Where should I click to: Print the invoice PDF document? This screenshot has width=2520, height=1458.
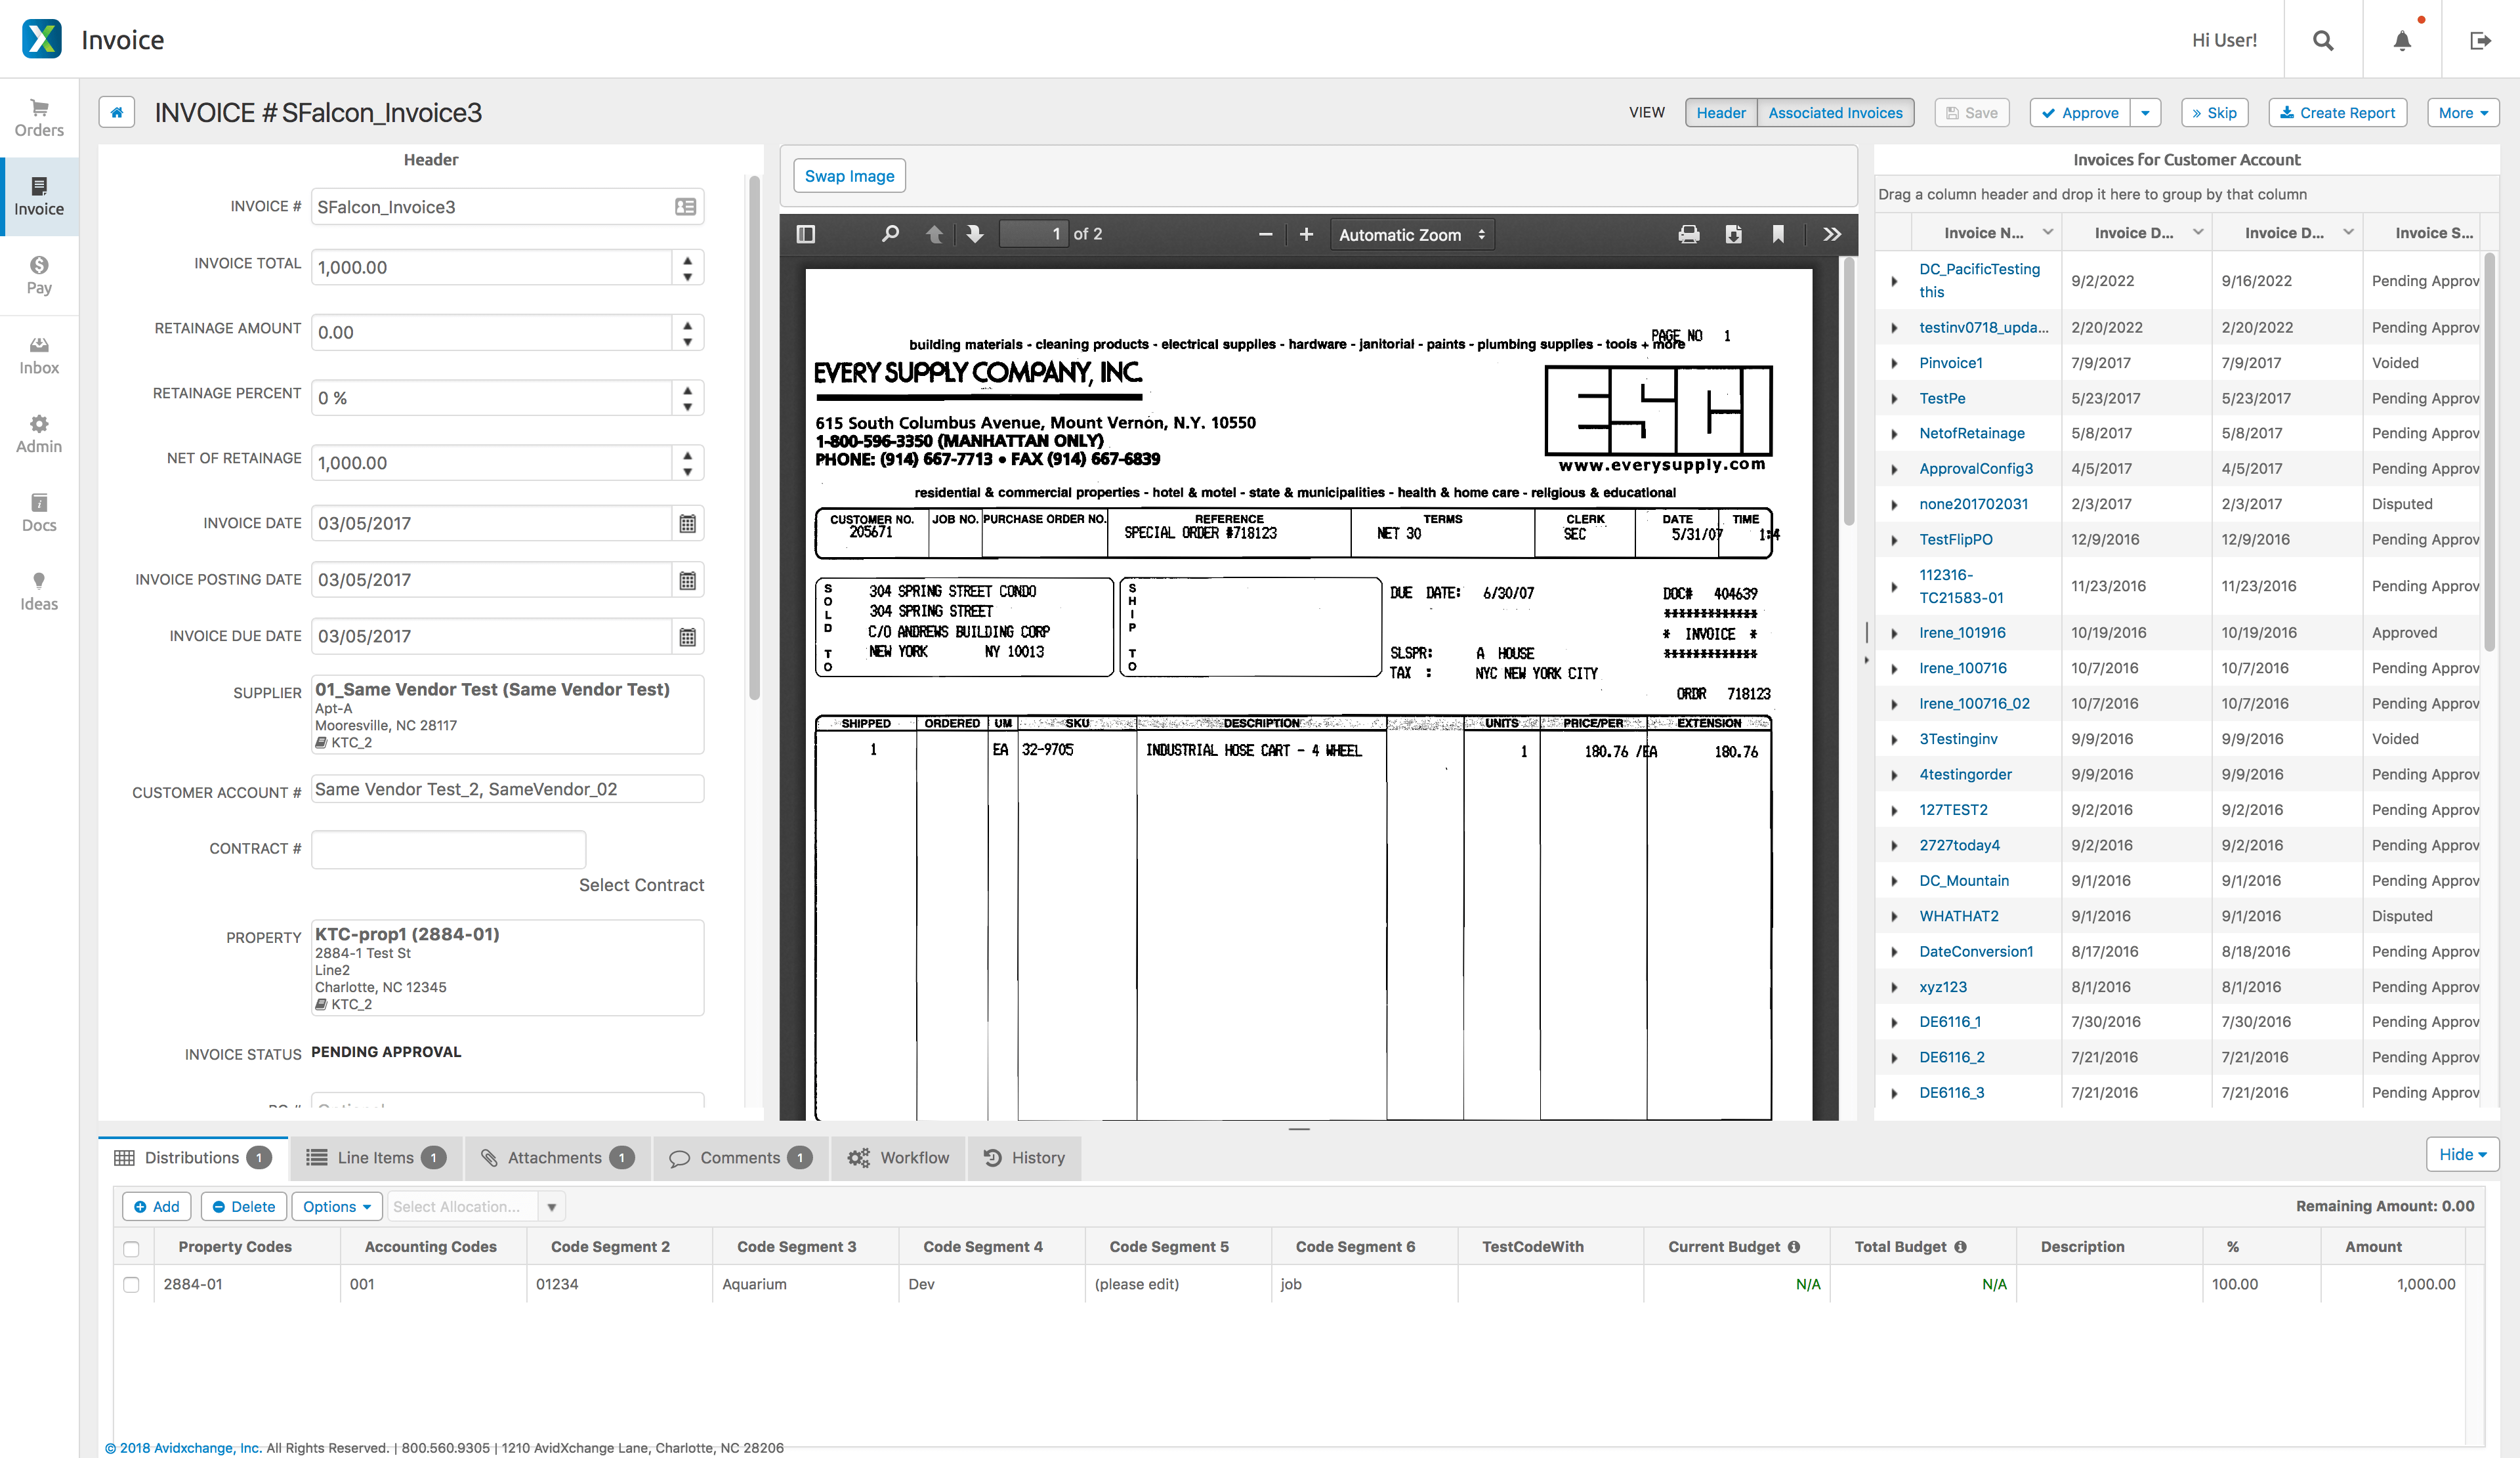click(x=1688, y=234)
